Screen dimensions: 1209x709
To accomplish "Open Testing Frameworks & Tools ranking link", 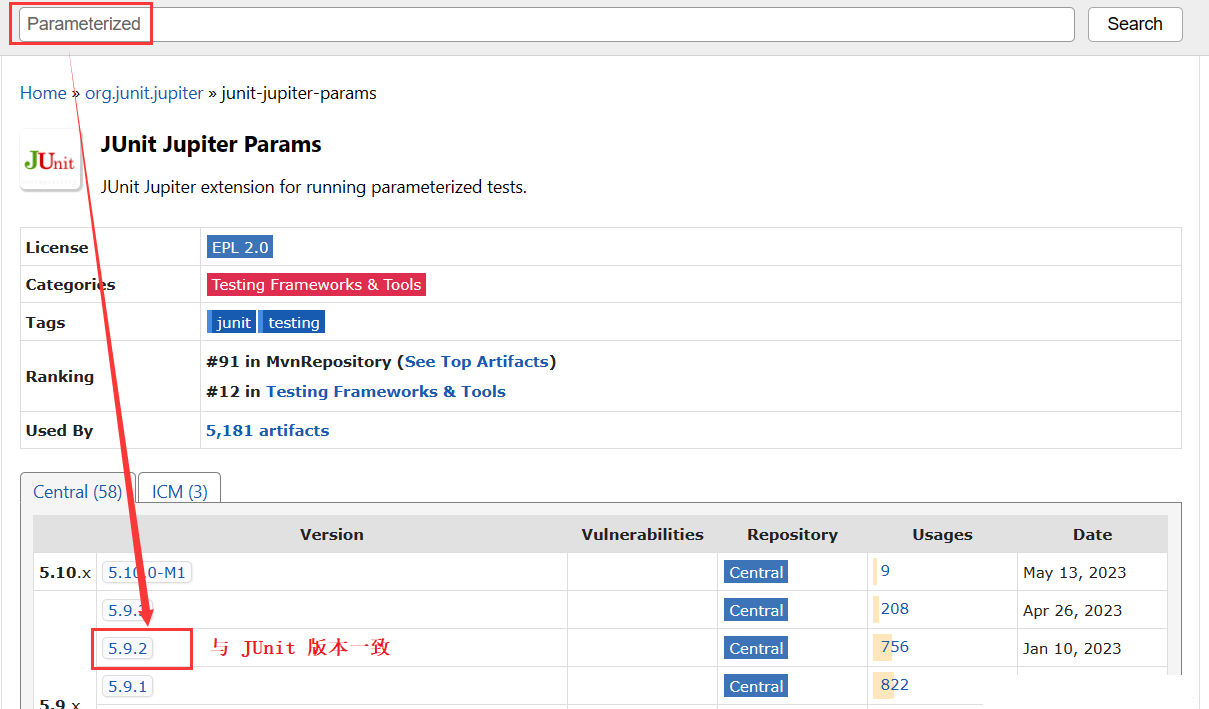I will 385,392.
